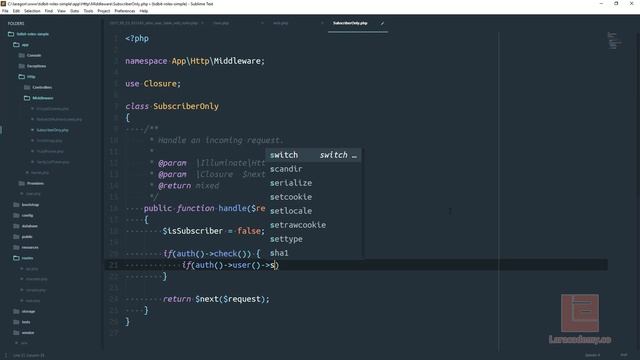Place cursor in the namespace App\Http\Middleware line

coord(195,61)
